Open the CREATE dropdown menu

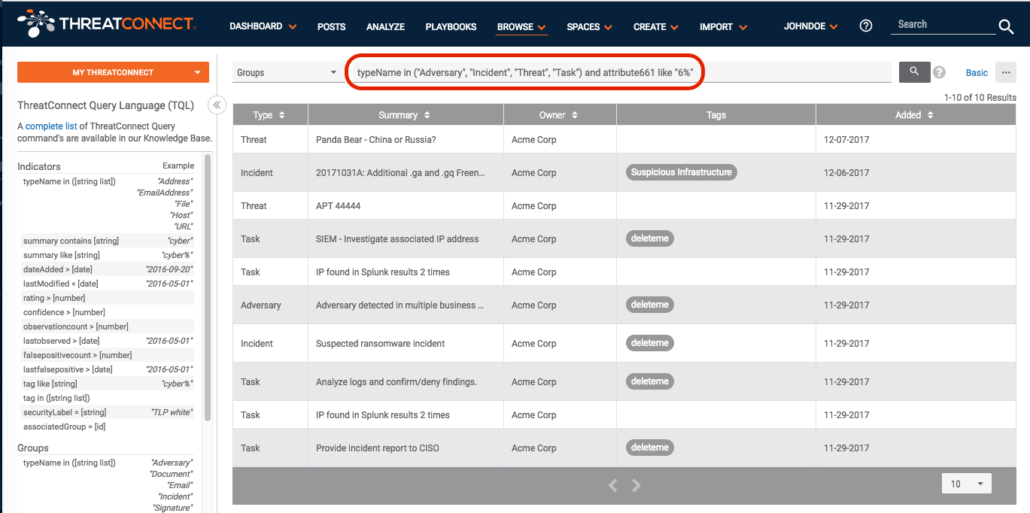pyautogui.click(x=656, y=27)
